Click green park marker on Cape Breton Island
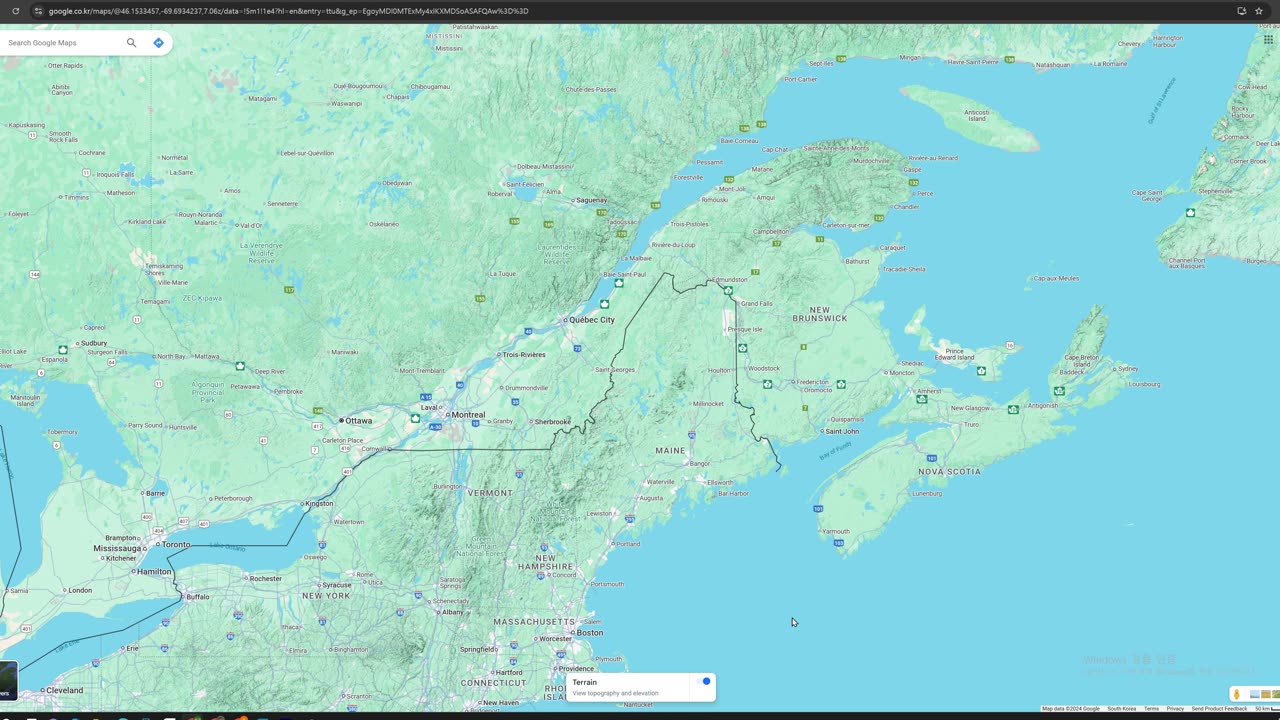The height and width of the screenshot is (720, 1280). (x=1059, y=391)
